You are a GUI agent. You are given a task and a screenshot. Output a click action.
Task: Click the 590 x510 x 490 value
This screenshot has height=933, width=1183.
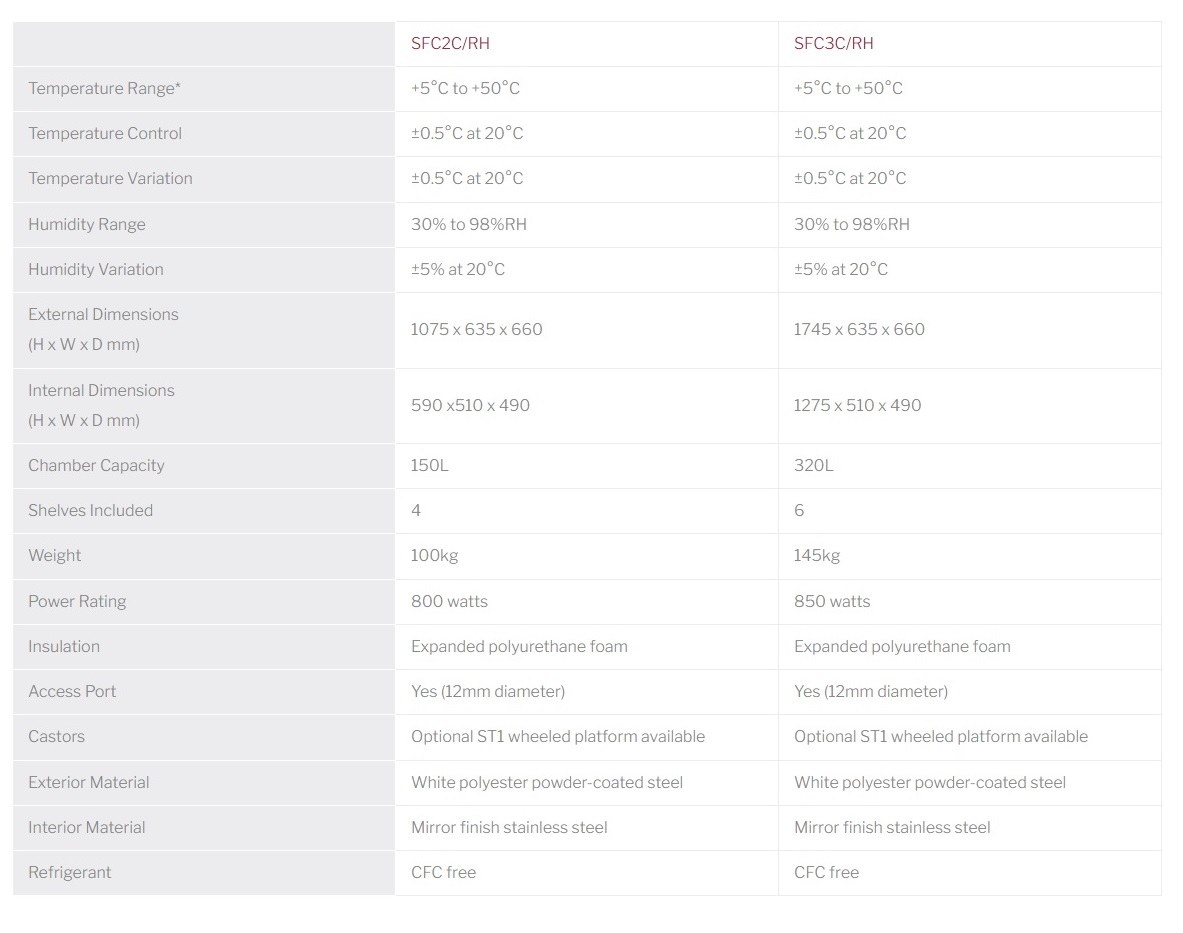click(x=470, y=405)
